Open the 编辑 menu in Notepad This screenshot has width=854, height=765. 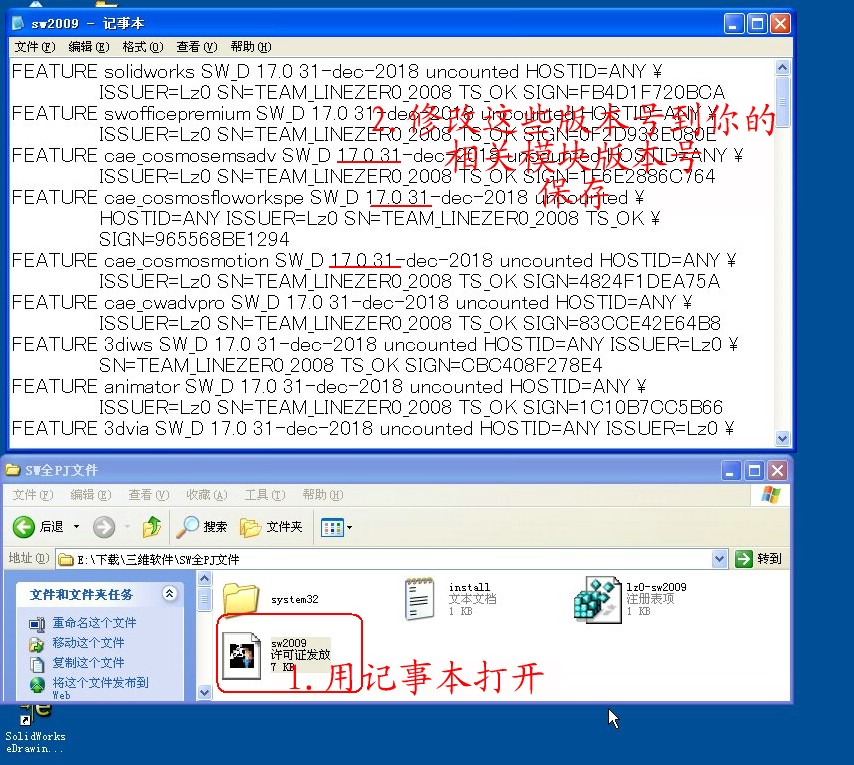pos(89,47)
